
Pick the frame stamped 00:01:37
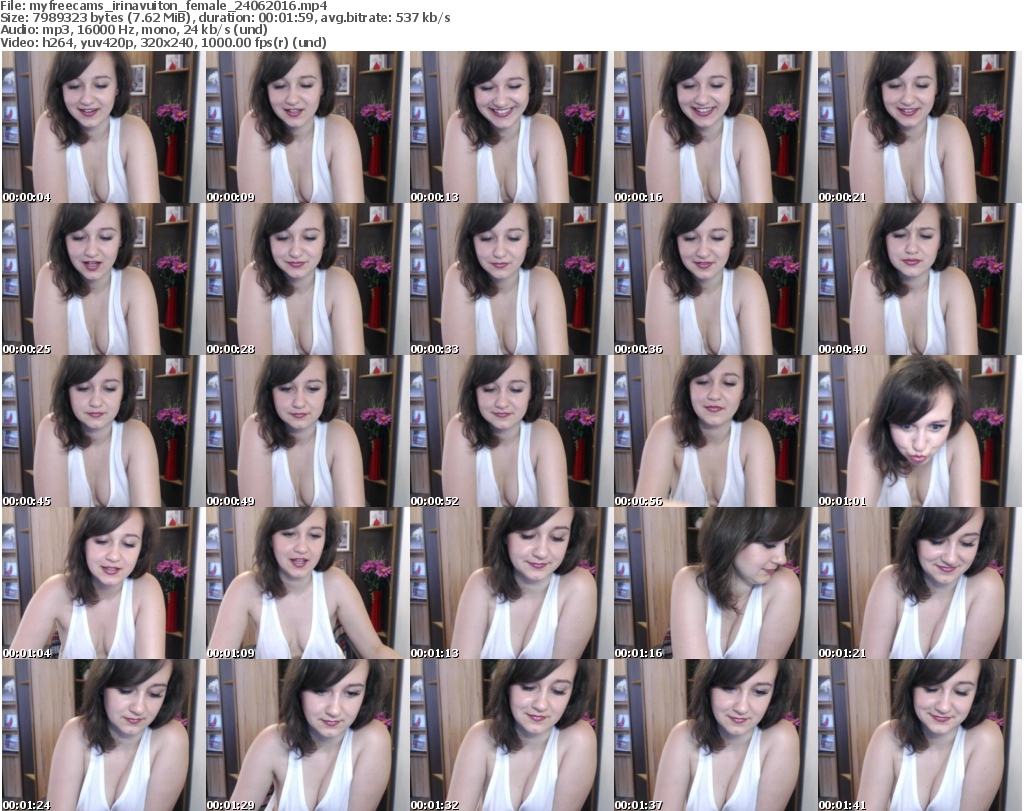(716, 735)
